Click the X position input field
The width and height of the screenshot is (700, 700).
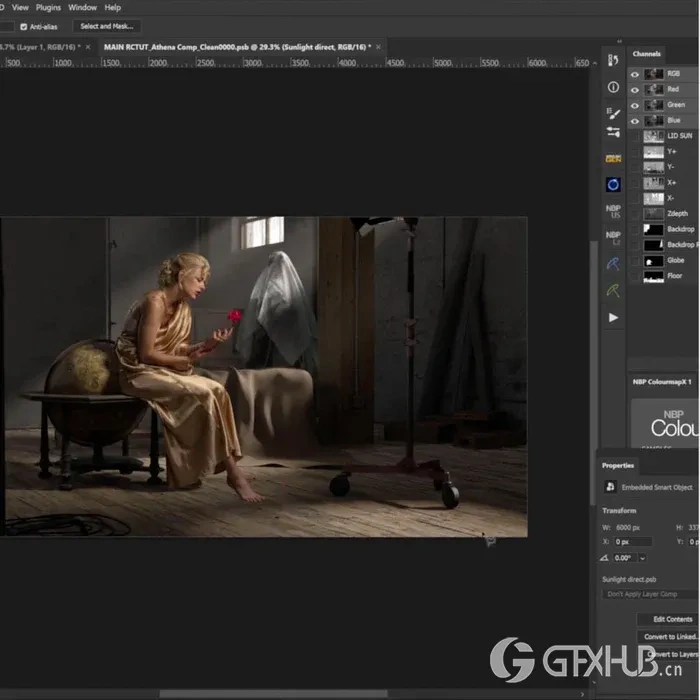pos(631,542)
